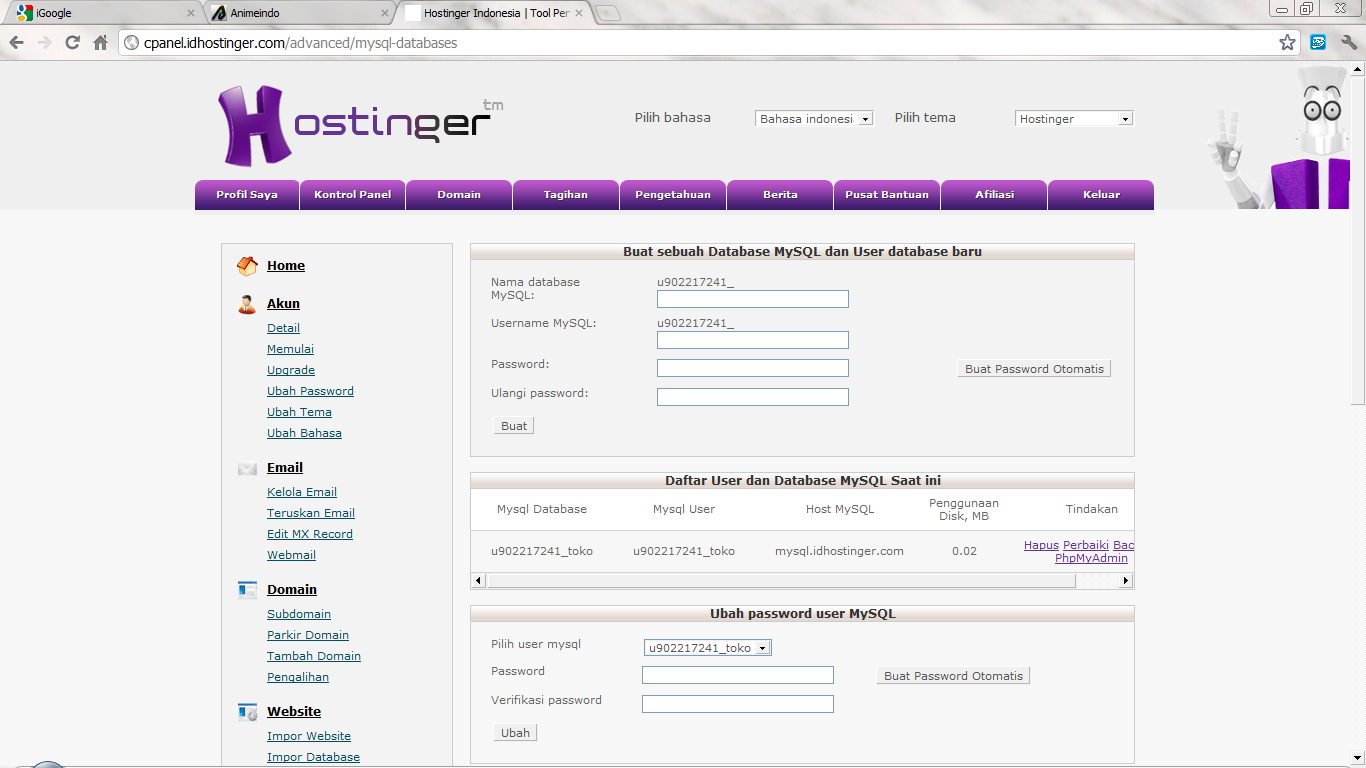Open the Subdomain link
The height and width of the screenshot is (768, 1366).
pyautogui.click(x=299, y=614)
